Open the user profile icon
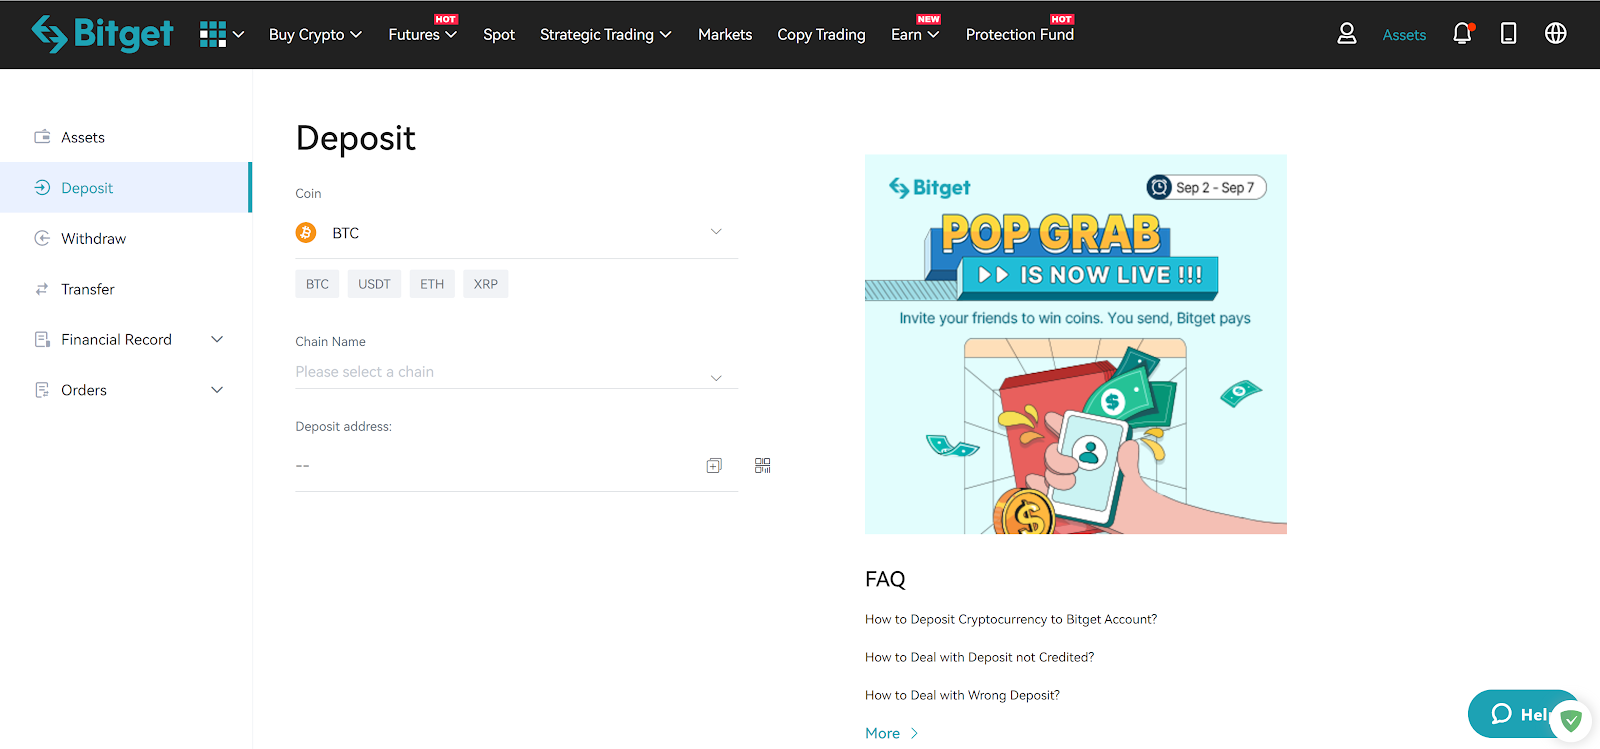The height and width of the screenshot is (749, 1600). coord(1347,34)
